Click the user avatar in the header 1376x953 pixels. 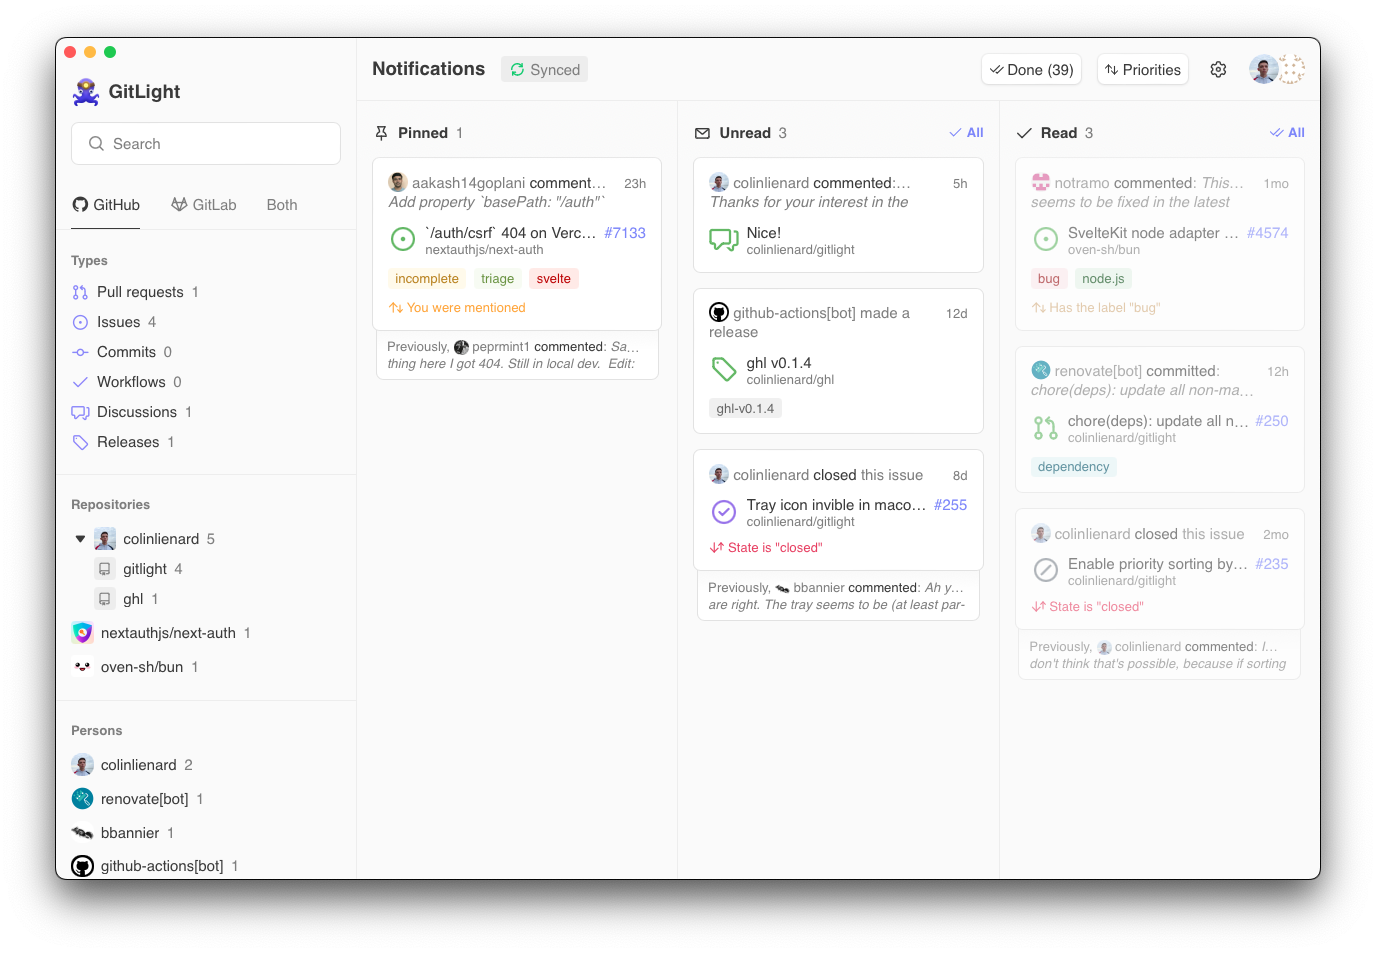pyautogui.click(x=1264, y=69)
